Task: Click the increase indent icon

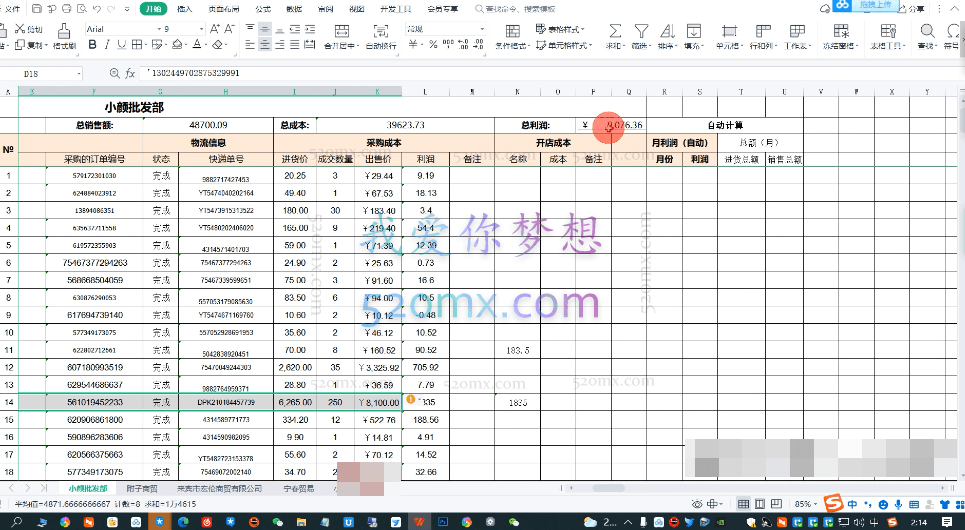Action: click(310, 29)
